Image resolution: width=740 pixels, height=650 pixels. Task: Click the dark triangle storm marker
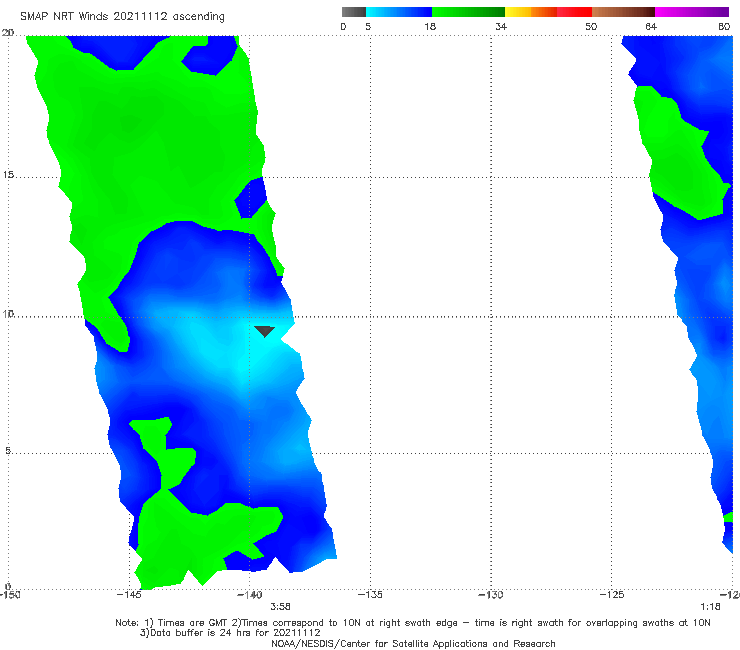point(264,331)
